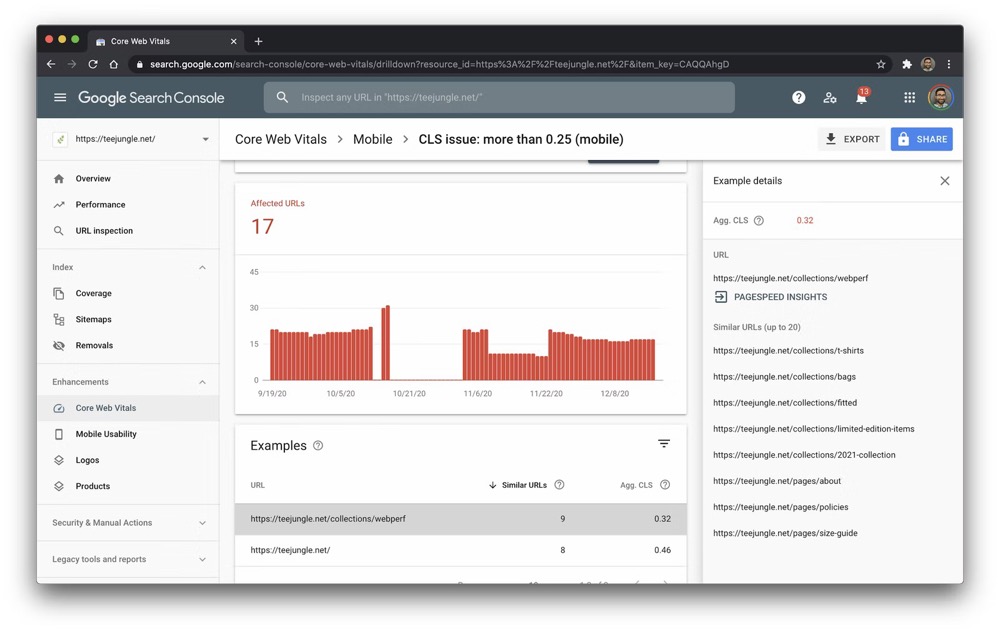Click the Help question mark icon
1000x632 pixels.
(798, 98)
